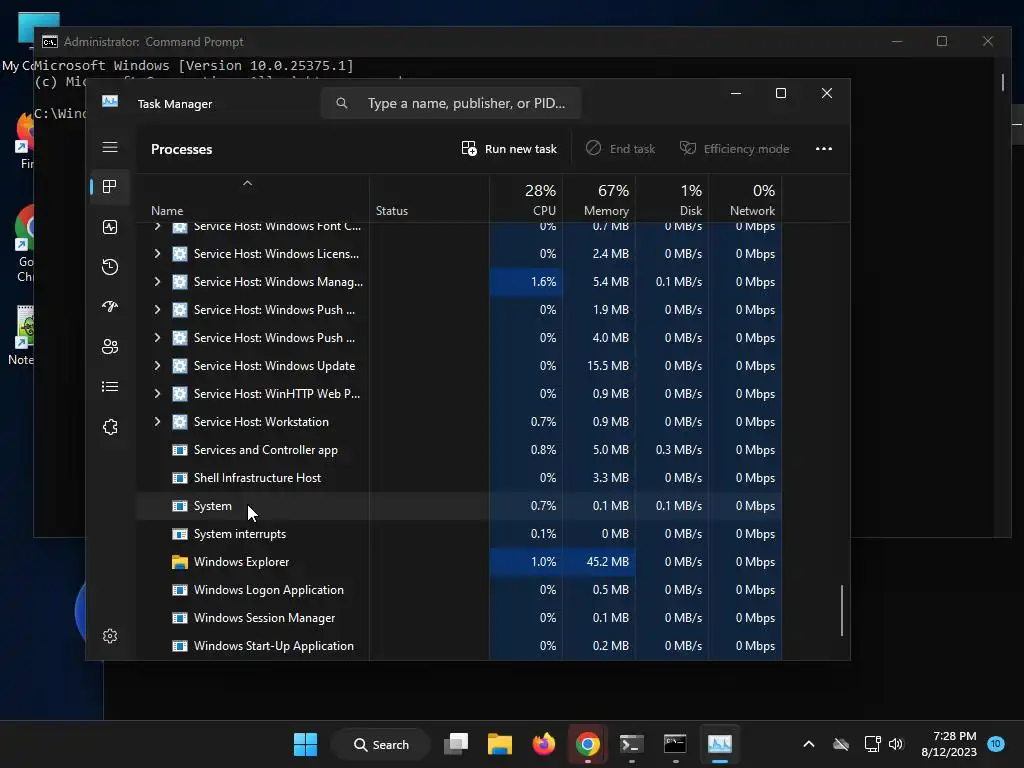
Task: Select the Windows Logon Application process
Action: coord(459,590)
